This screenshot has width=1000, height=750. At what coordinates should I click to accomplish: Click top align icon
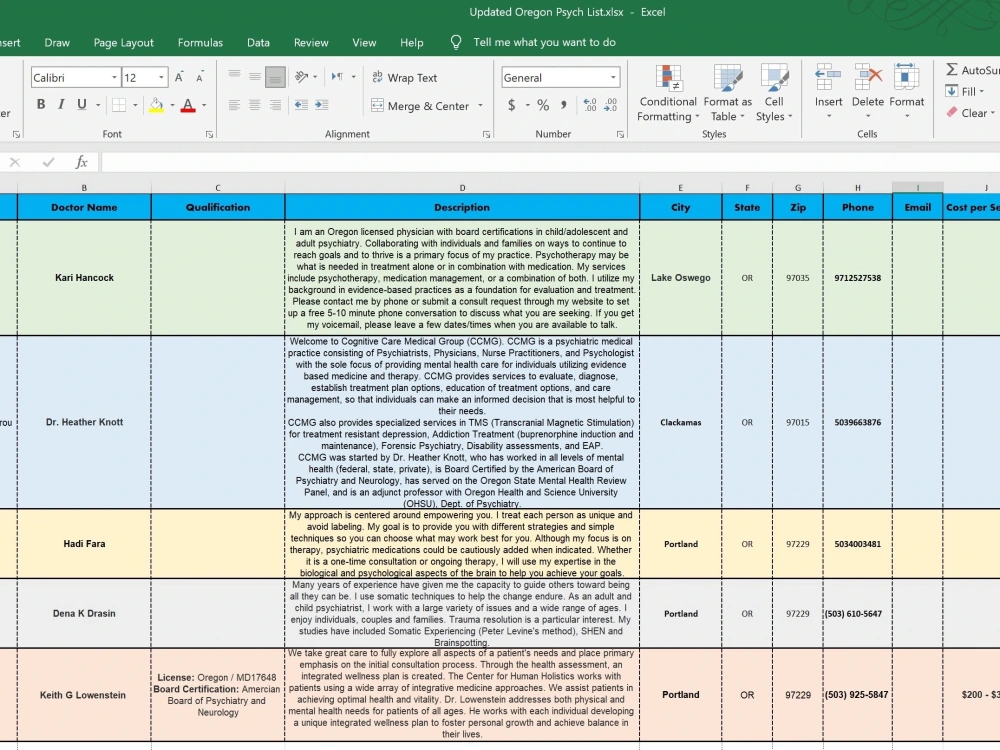234,77
